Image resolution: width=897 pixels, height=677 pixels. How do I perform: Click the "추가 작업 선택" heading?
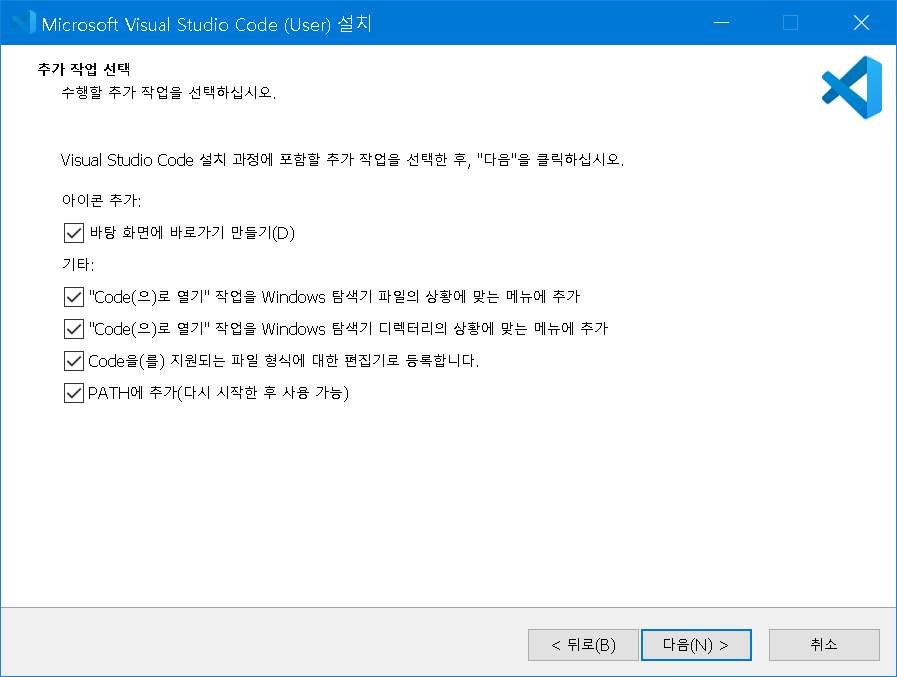pyautogui.click(x=84, y=69)
